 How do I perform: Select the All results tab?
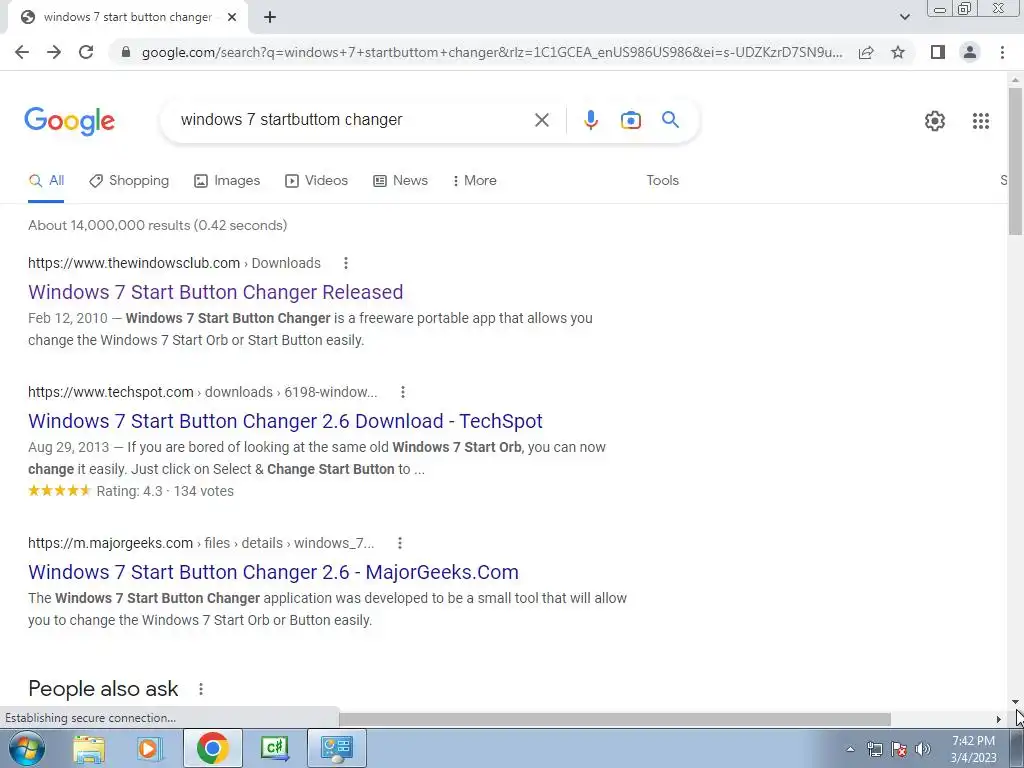46,181
